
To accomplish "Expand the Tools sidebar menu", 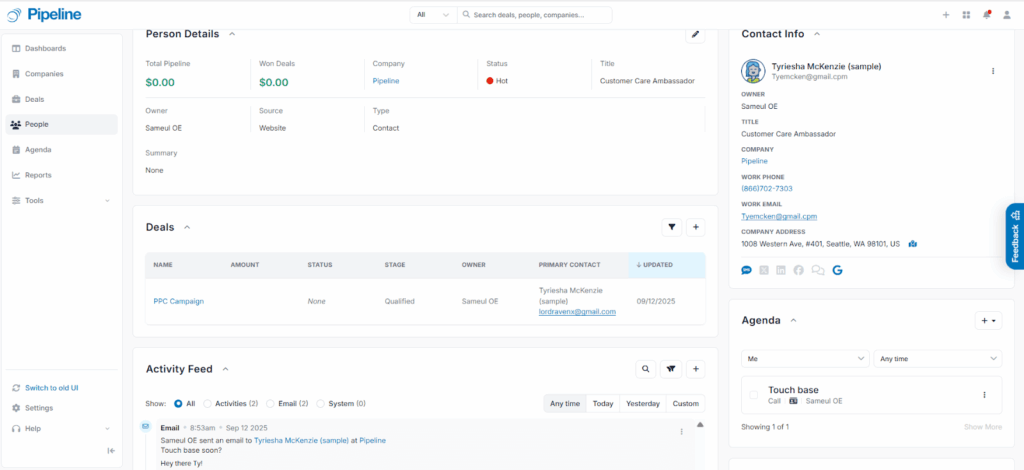I will point(60,200).
